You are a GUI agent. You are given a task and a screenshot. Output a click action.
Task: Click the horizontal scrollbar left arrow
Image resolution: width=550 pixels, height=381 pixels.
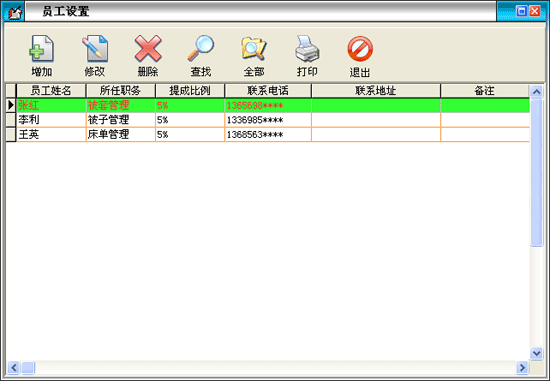[14, 368]
